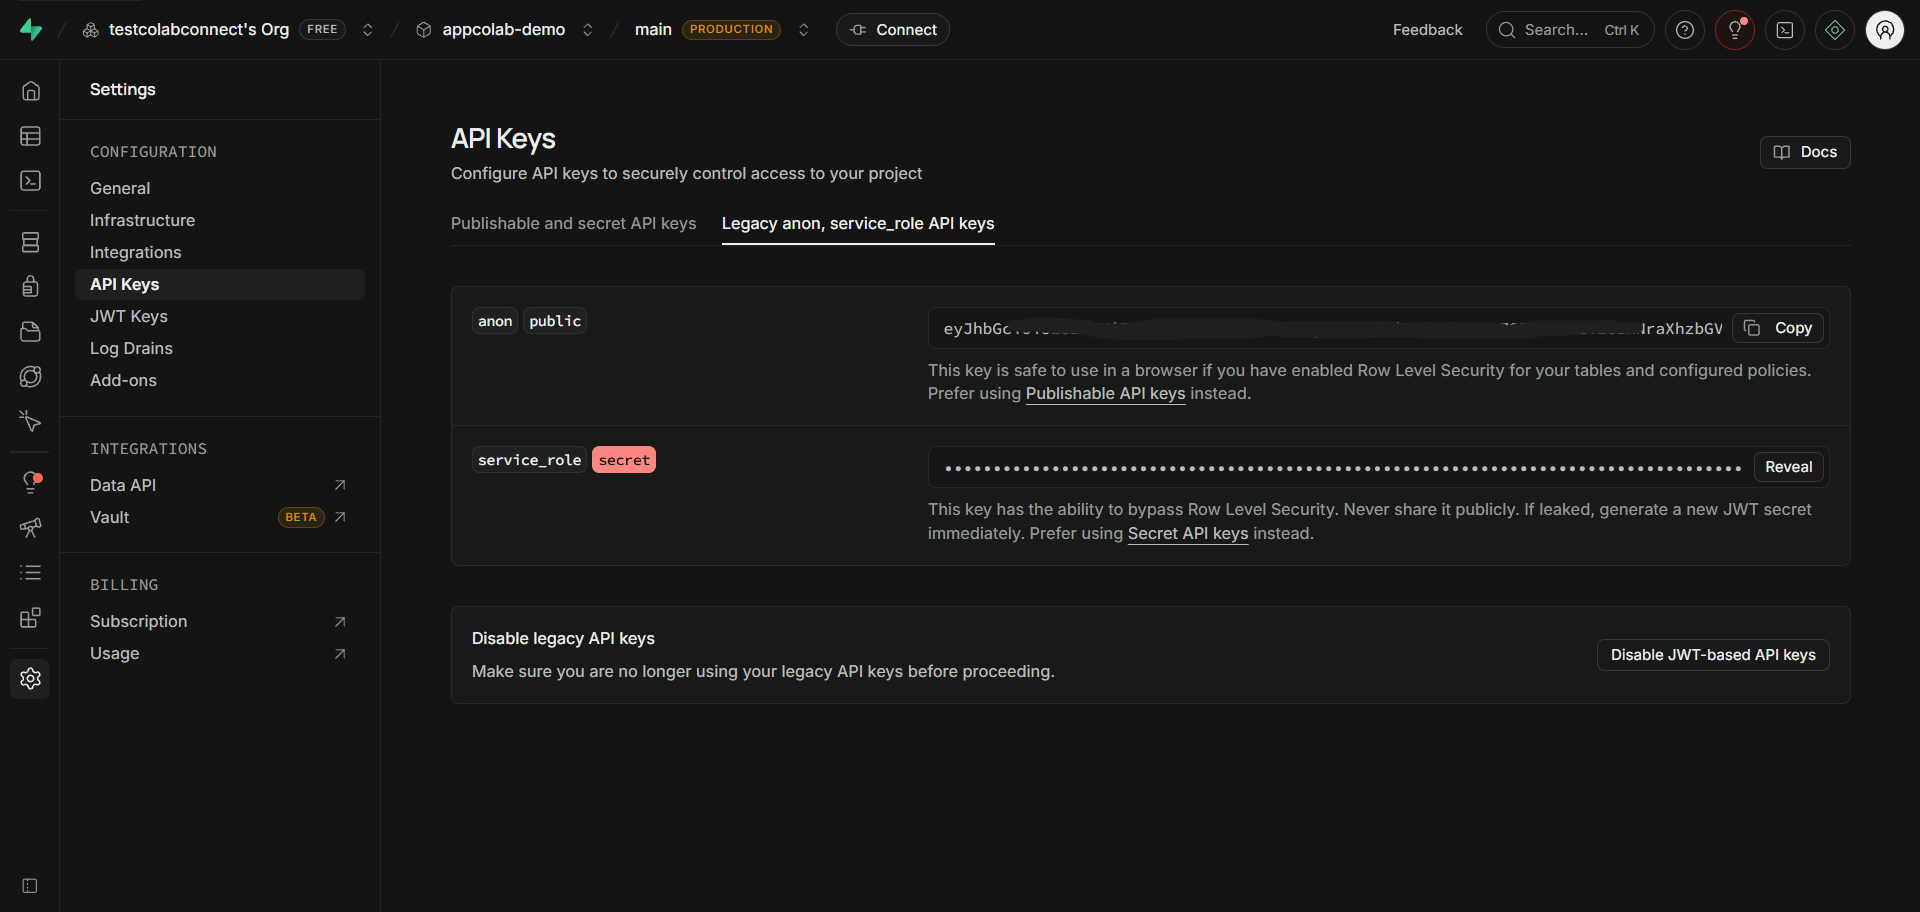Open the SQL Editor icon

(31, 180)
